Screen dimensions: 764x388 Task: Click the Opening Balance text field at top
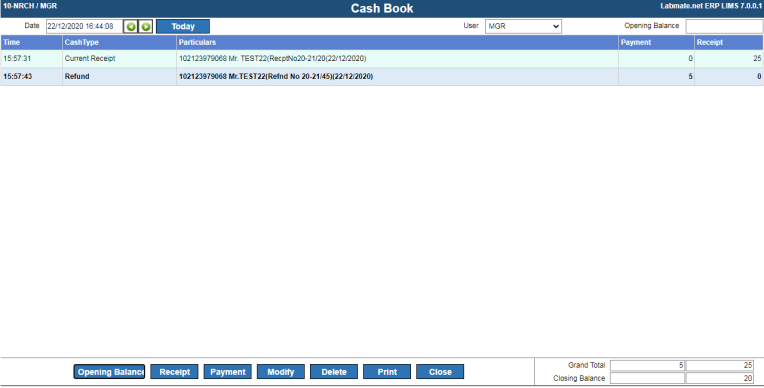click(725, 26)
